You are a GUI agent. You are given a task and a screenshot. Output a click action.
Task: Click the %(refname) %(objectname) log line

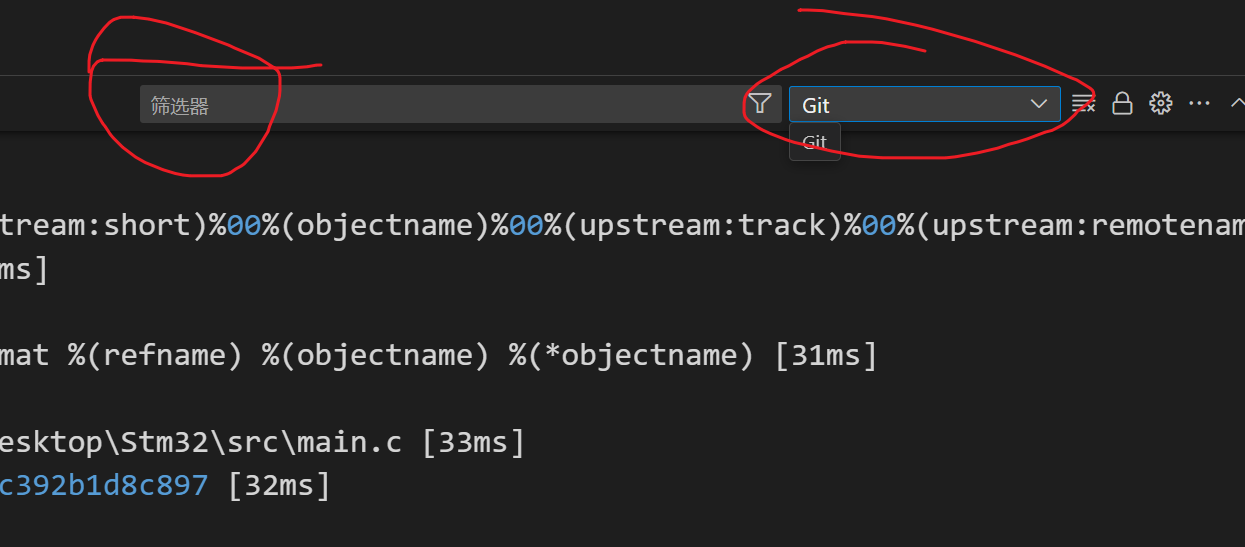pyautogui.click(x=438, y=355)
